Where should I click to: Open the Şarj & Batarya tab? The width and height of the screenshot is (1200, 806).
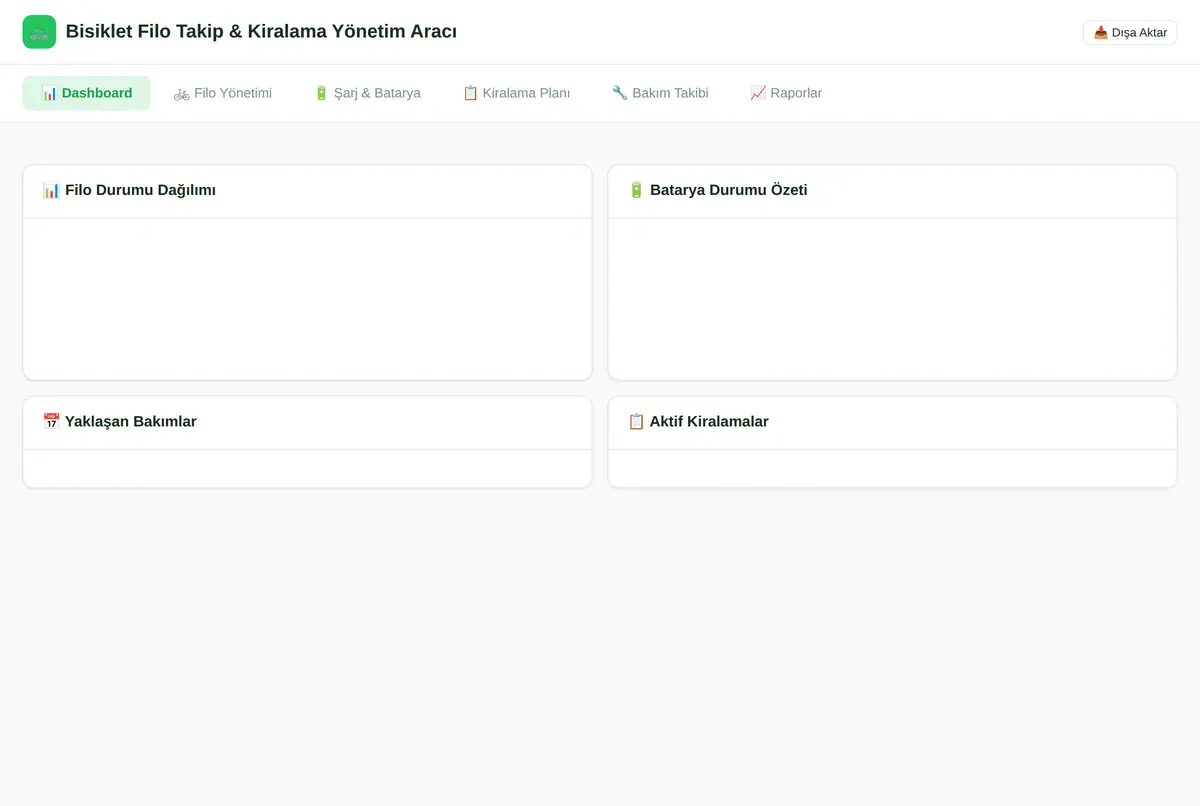click(367, 93)
